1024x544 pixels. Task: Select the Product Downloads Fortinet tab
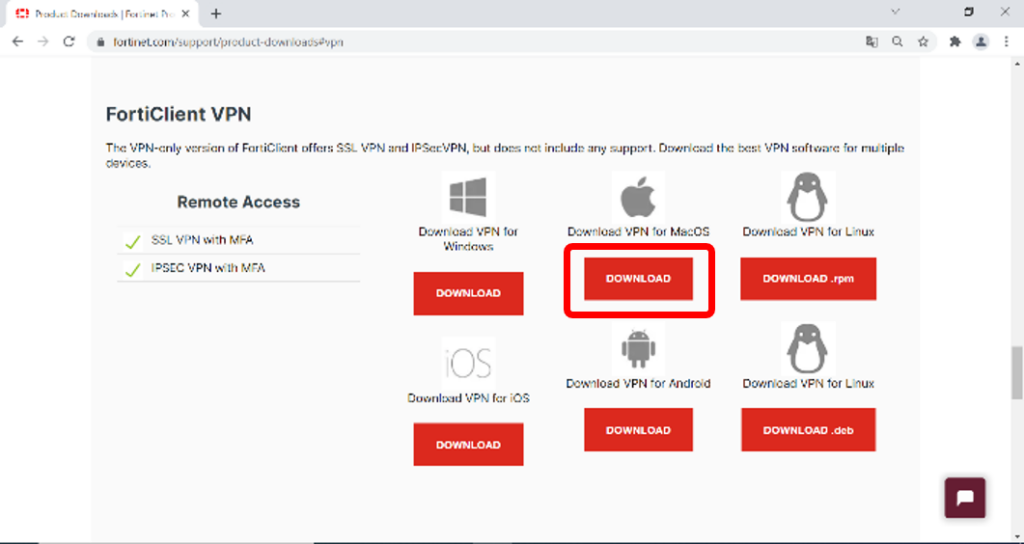(x=100, y=14)
